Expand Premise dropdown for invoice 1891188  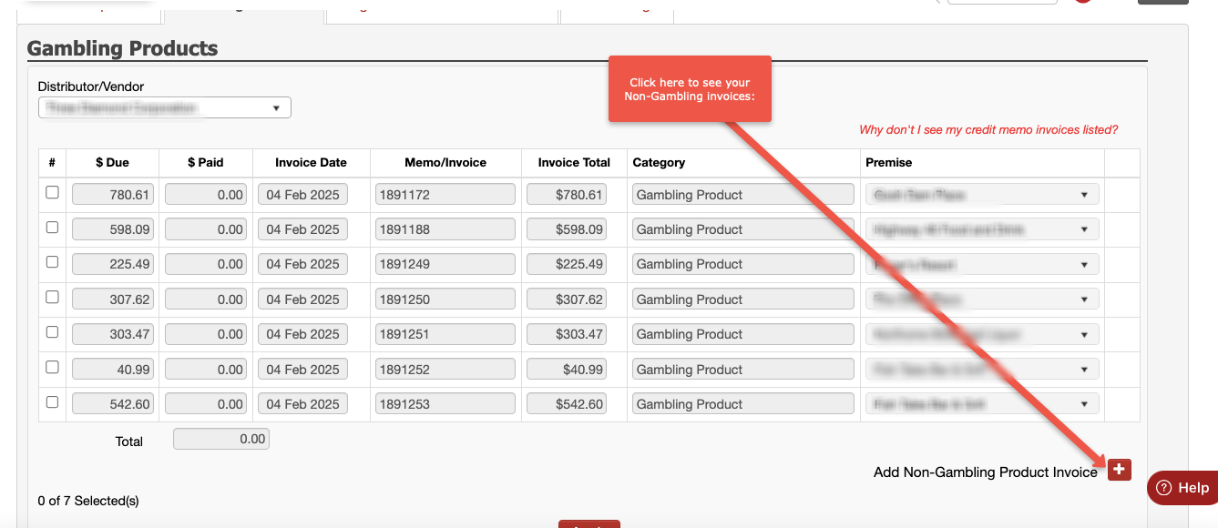(x=982, y=230)
